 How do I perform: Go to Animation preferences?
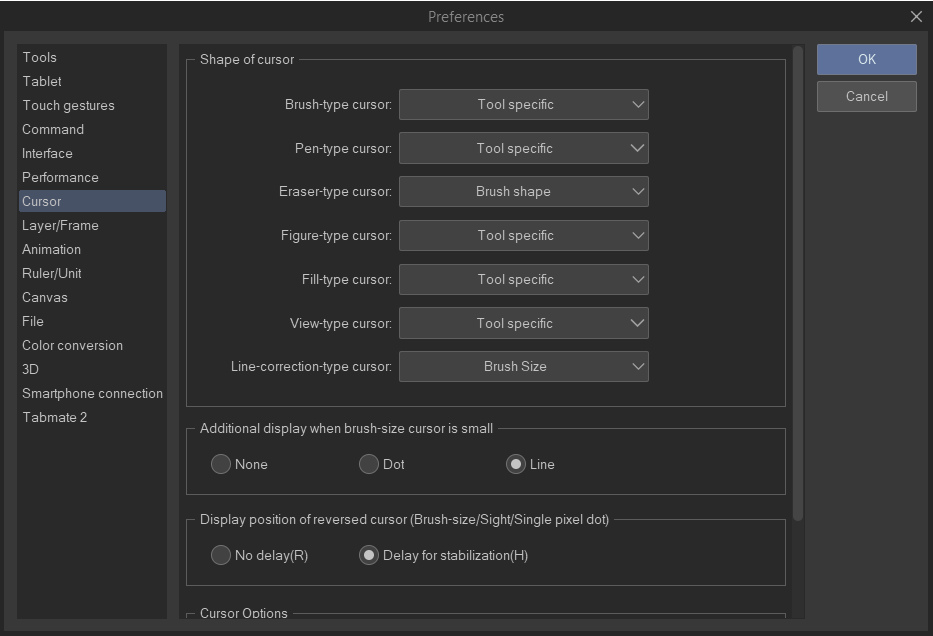click(92, 249)
